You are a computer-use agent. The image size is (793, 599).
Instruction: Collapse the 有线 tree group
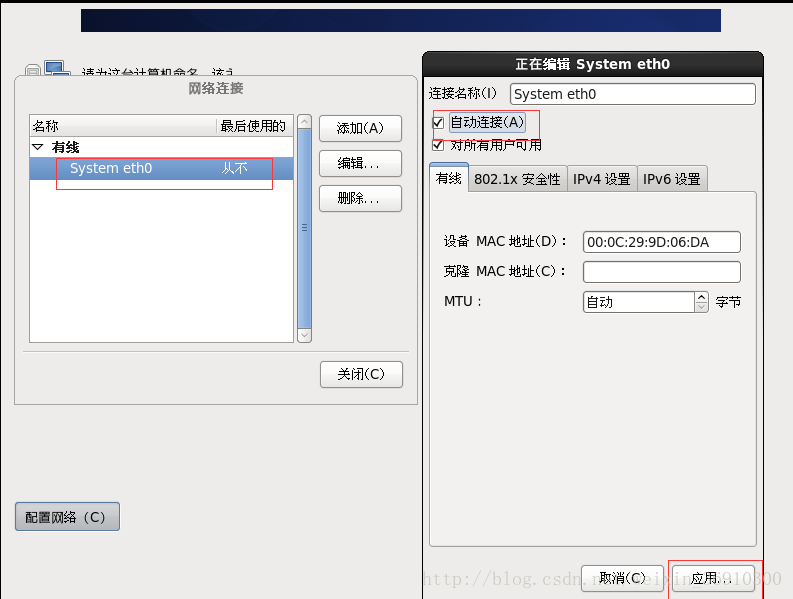click(38, 147)
